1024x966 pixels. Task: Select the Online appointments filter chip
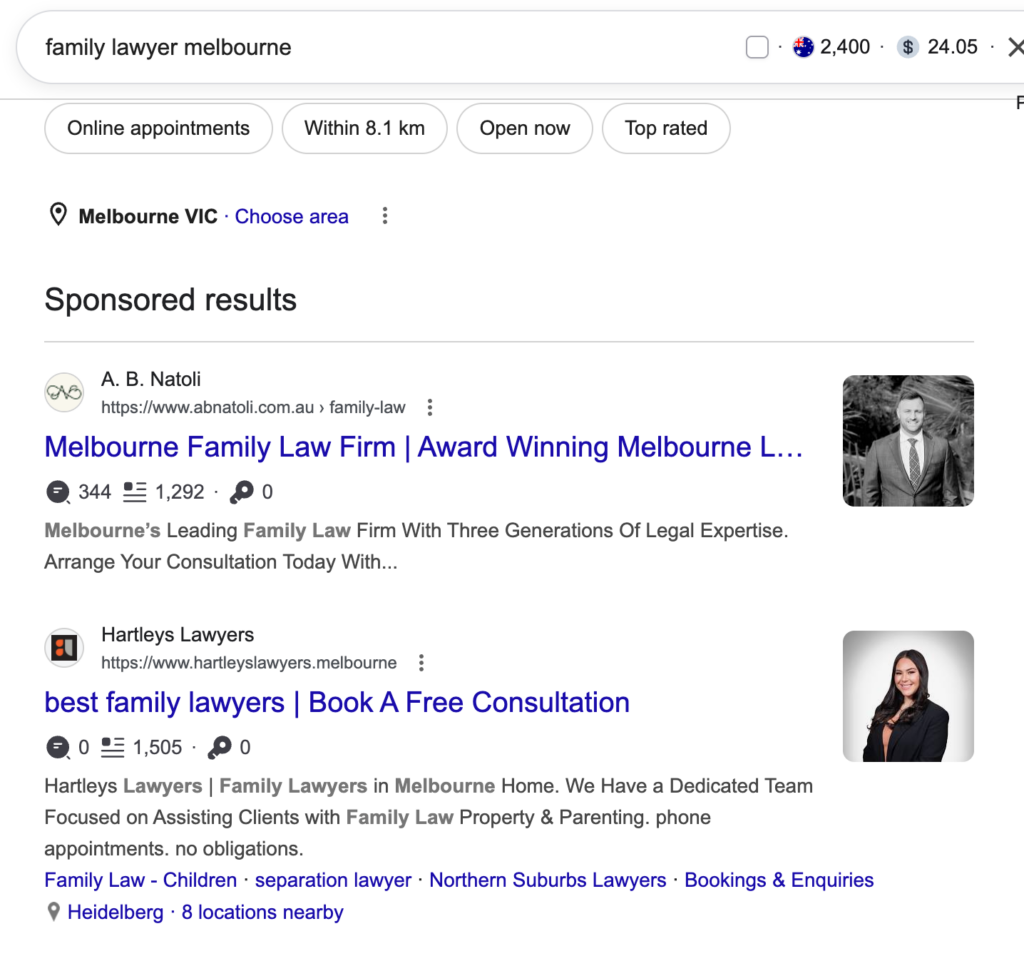pos(159,128)
